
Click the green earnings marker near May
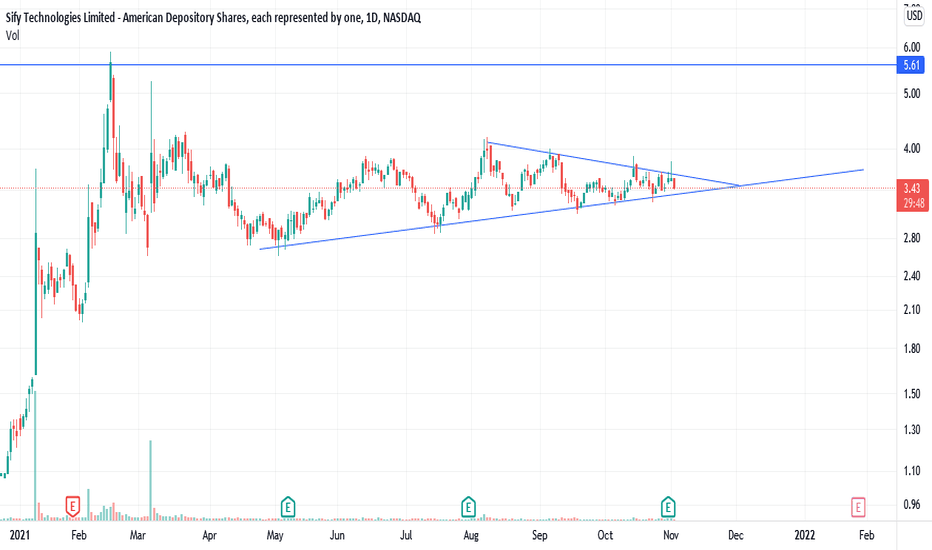pos(288,507)
